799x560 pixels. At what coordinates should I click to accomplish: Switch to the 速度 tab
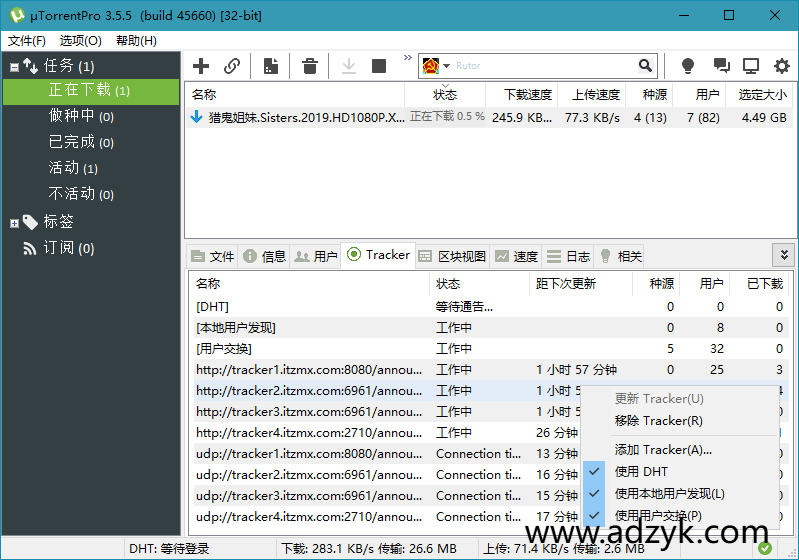point(517,256)
